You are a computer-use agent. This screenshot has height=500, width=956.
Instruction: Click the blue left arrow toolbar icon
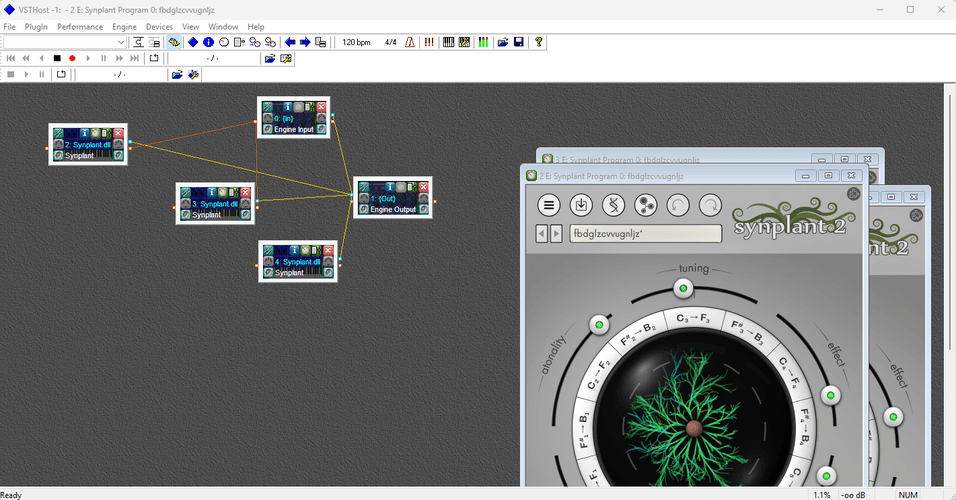point(290,42)
